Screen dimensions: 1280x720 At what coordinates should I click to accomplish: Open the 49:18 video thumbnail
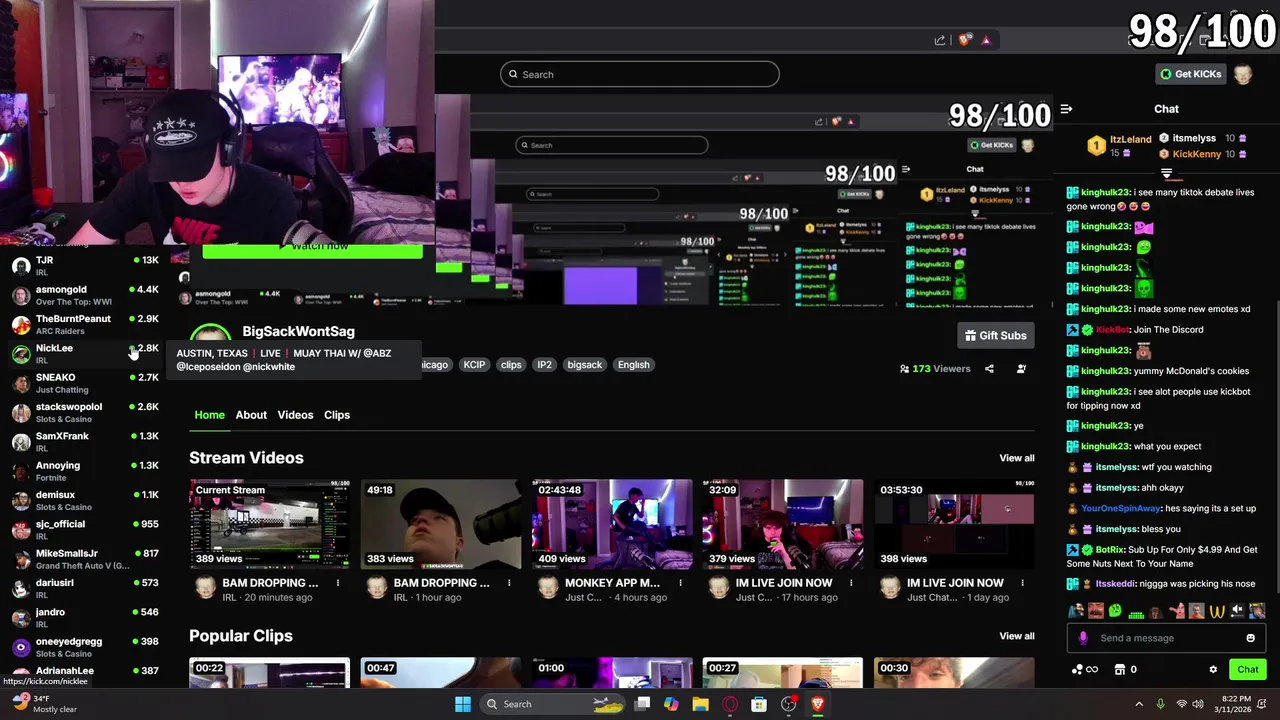coord(441,524)
